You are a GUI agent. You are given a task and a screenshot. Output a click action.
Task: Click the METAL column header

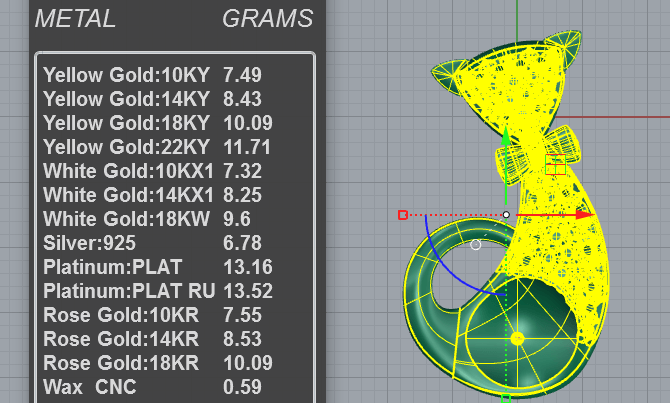(x=75, y=18)
